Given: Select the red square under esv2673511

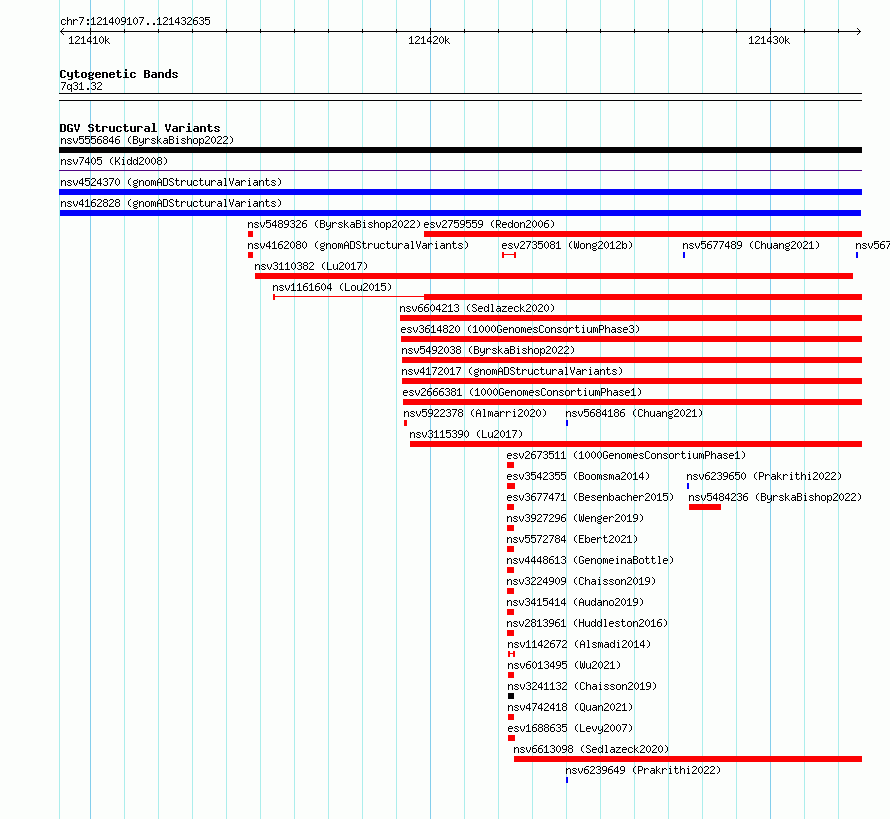Looking at the screenshot, I should tap(510, 465).
